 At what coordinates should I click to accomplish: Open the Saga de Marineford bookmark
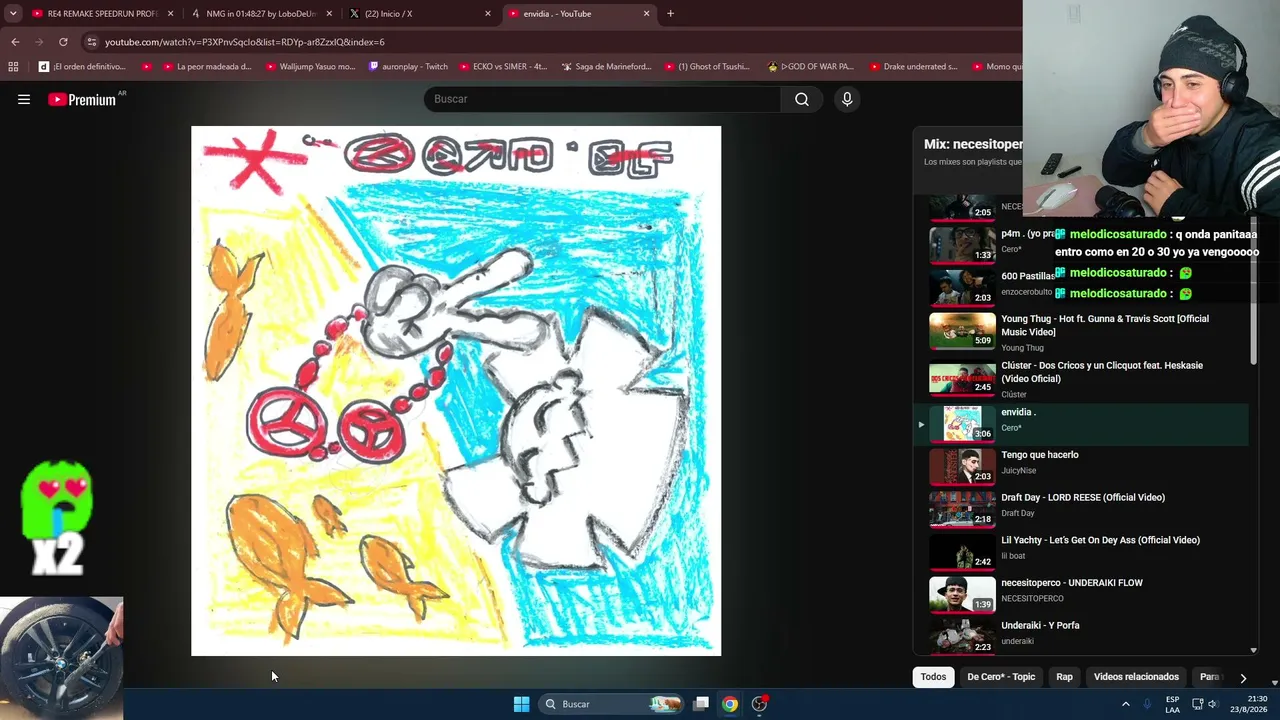tap(606, 67)
